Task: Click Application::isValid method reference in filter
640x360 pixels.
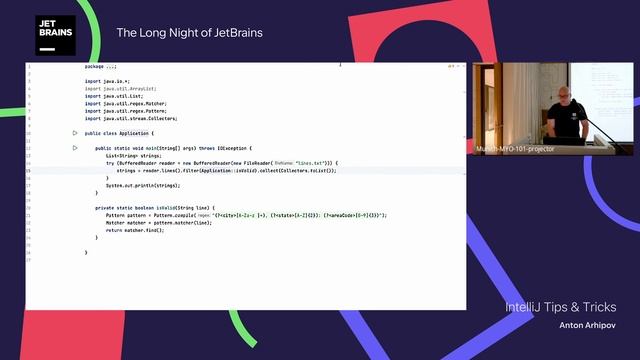Action: (229, 171)
